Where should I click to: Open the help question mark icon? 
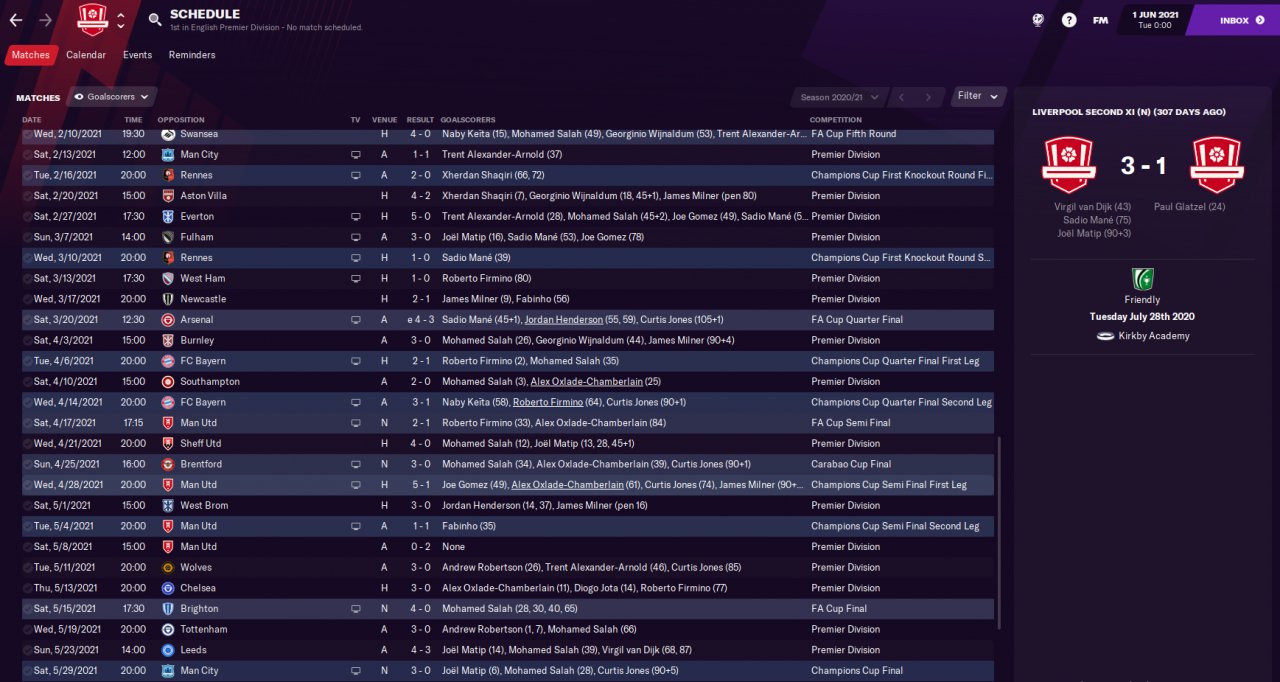(1069, 20)
